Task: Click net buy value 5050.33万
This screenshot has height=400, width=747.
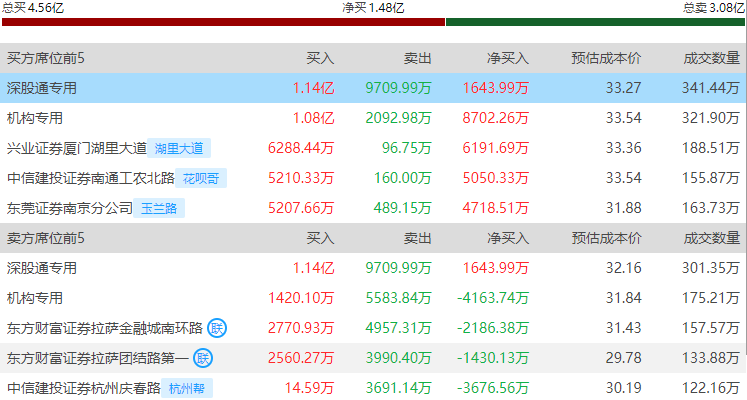Action: coord(495,178)
